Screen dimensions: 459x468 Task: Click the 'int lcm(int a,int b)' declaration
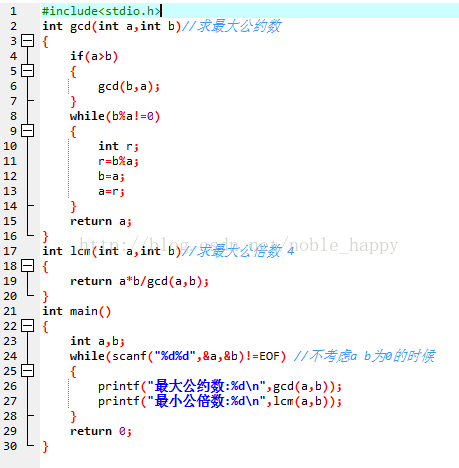(x=112, y=251)
